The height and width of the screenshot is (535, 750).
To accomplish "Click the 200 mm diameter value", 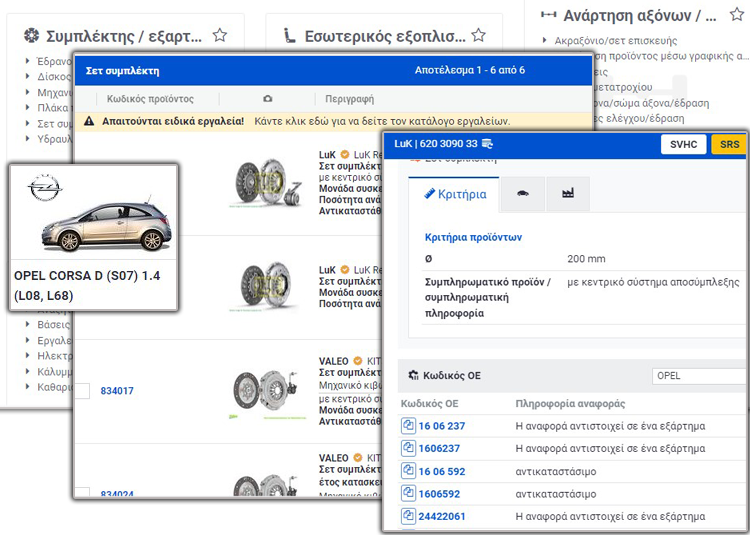I will [586, 259].
